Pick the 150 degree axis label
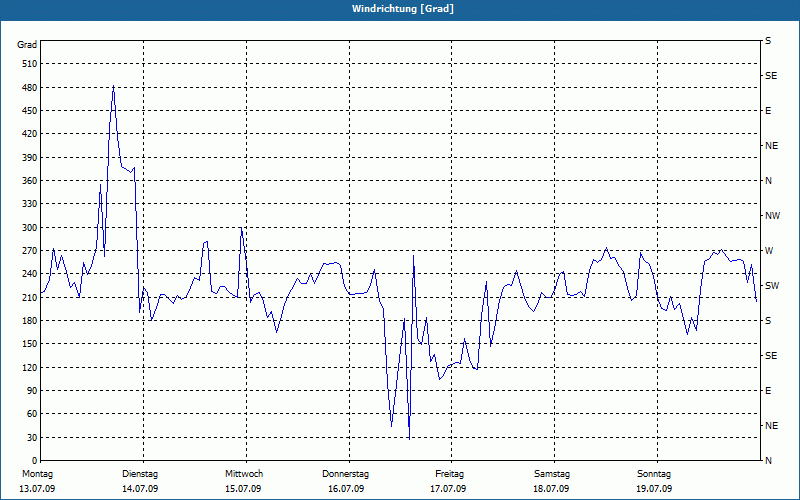The width and height of the screenshot is (800, 500). [x=30, y=343]
